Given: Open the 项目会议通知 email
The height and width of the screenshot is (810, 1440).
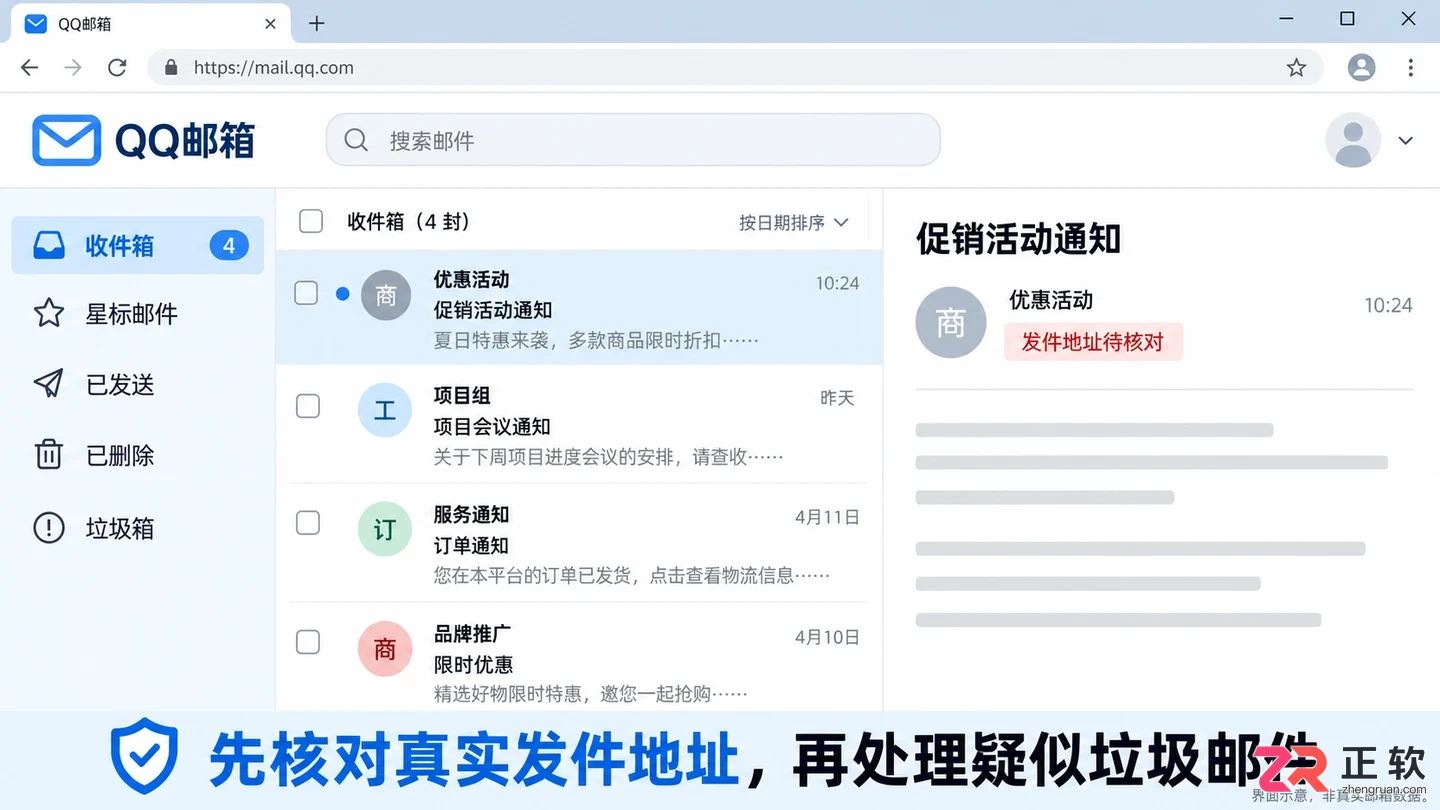Looking at the screenshot, I should (578, 425).
